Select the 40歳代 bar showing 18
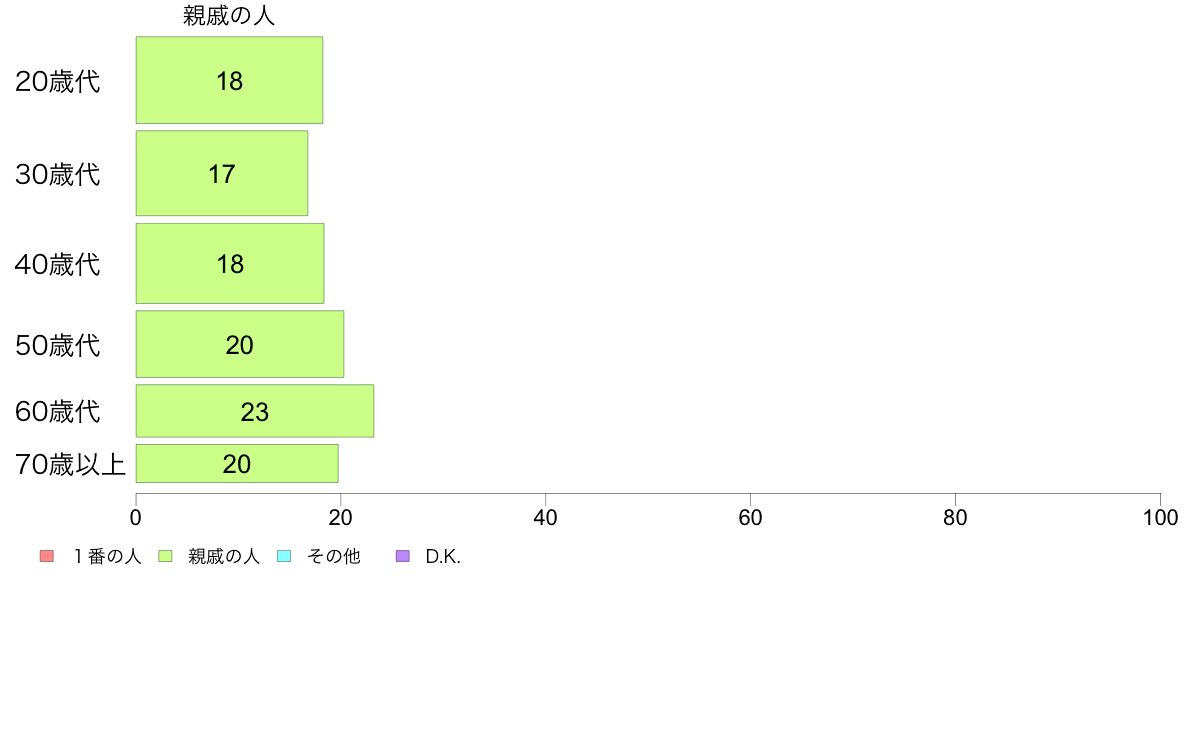Image resolution: width=1188 pixels, height=736 pixels. 230,264
